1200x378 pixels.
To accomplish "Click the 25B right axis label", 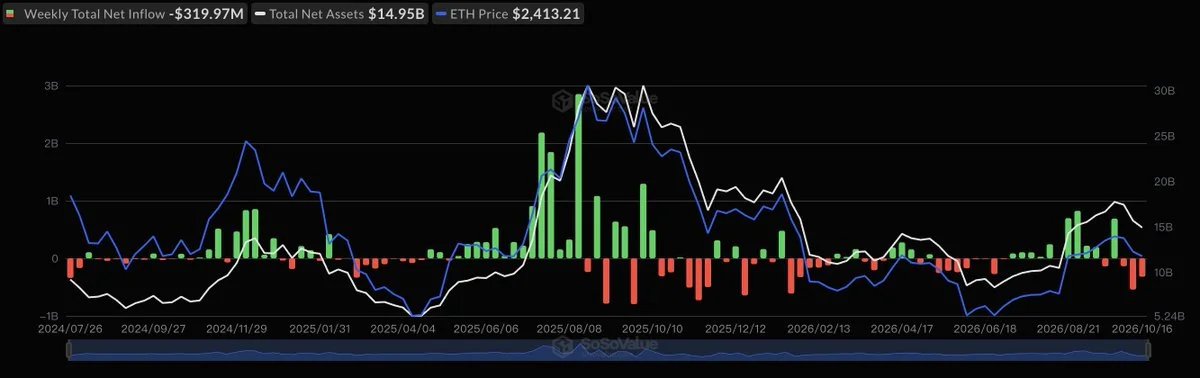I will tap(1163, 136).
